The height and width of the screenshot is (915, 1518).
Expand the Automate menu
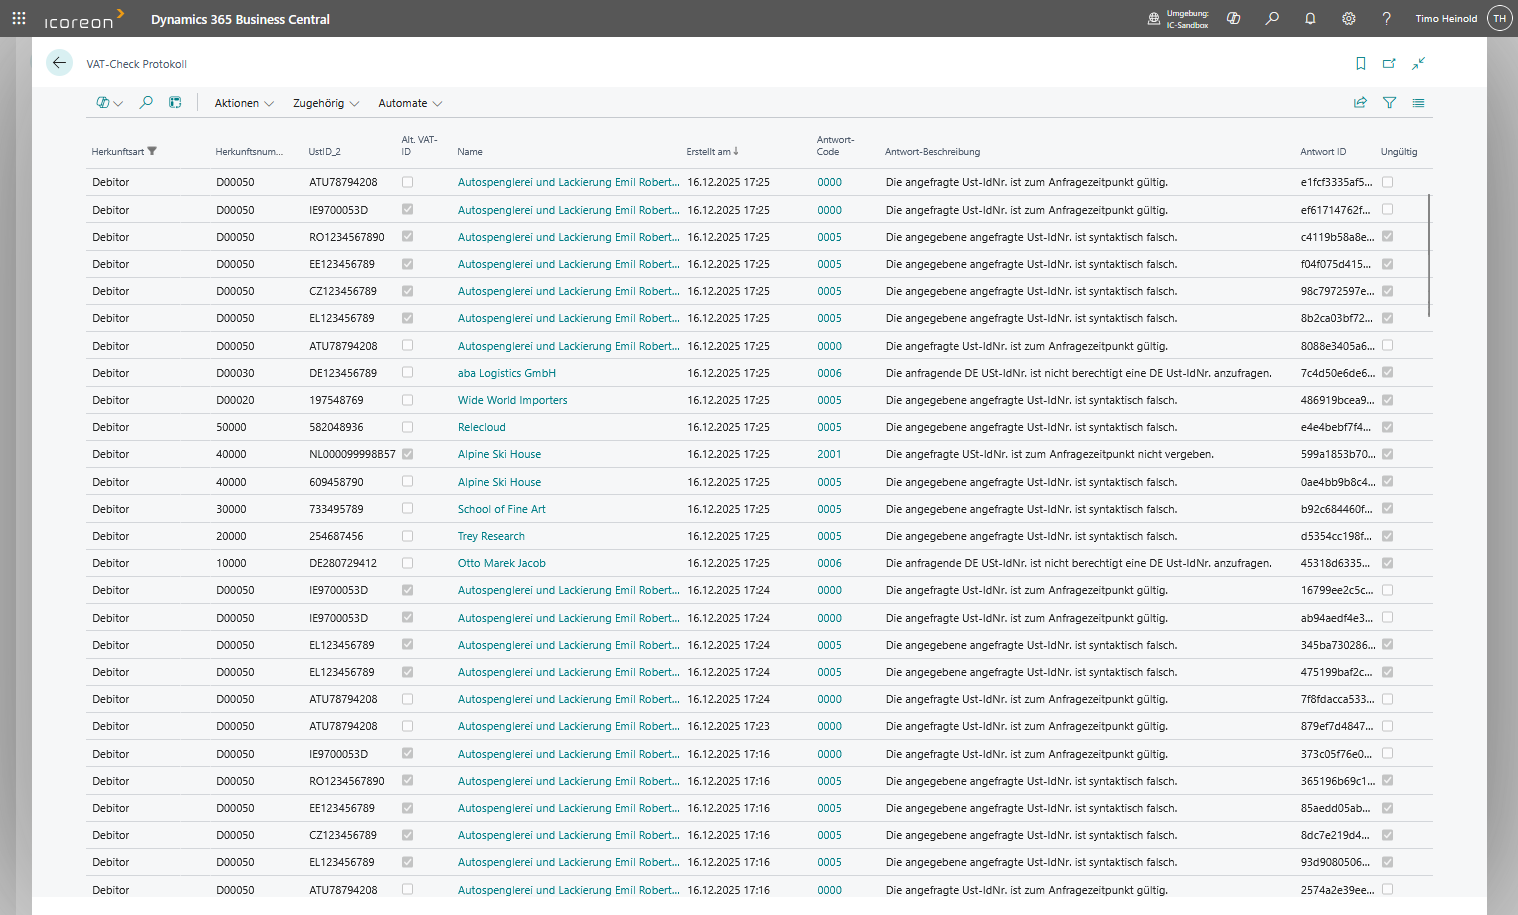coord(409,103)
